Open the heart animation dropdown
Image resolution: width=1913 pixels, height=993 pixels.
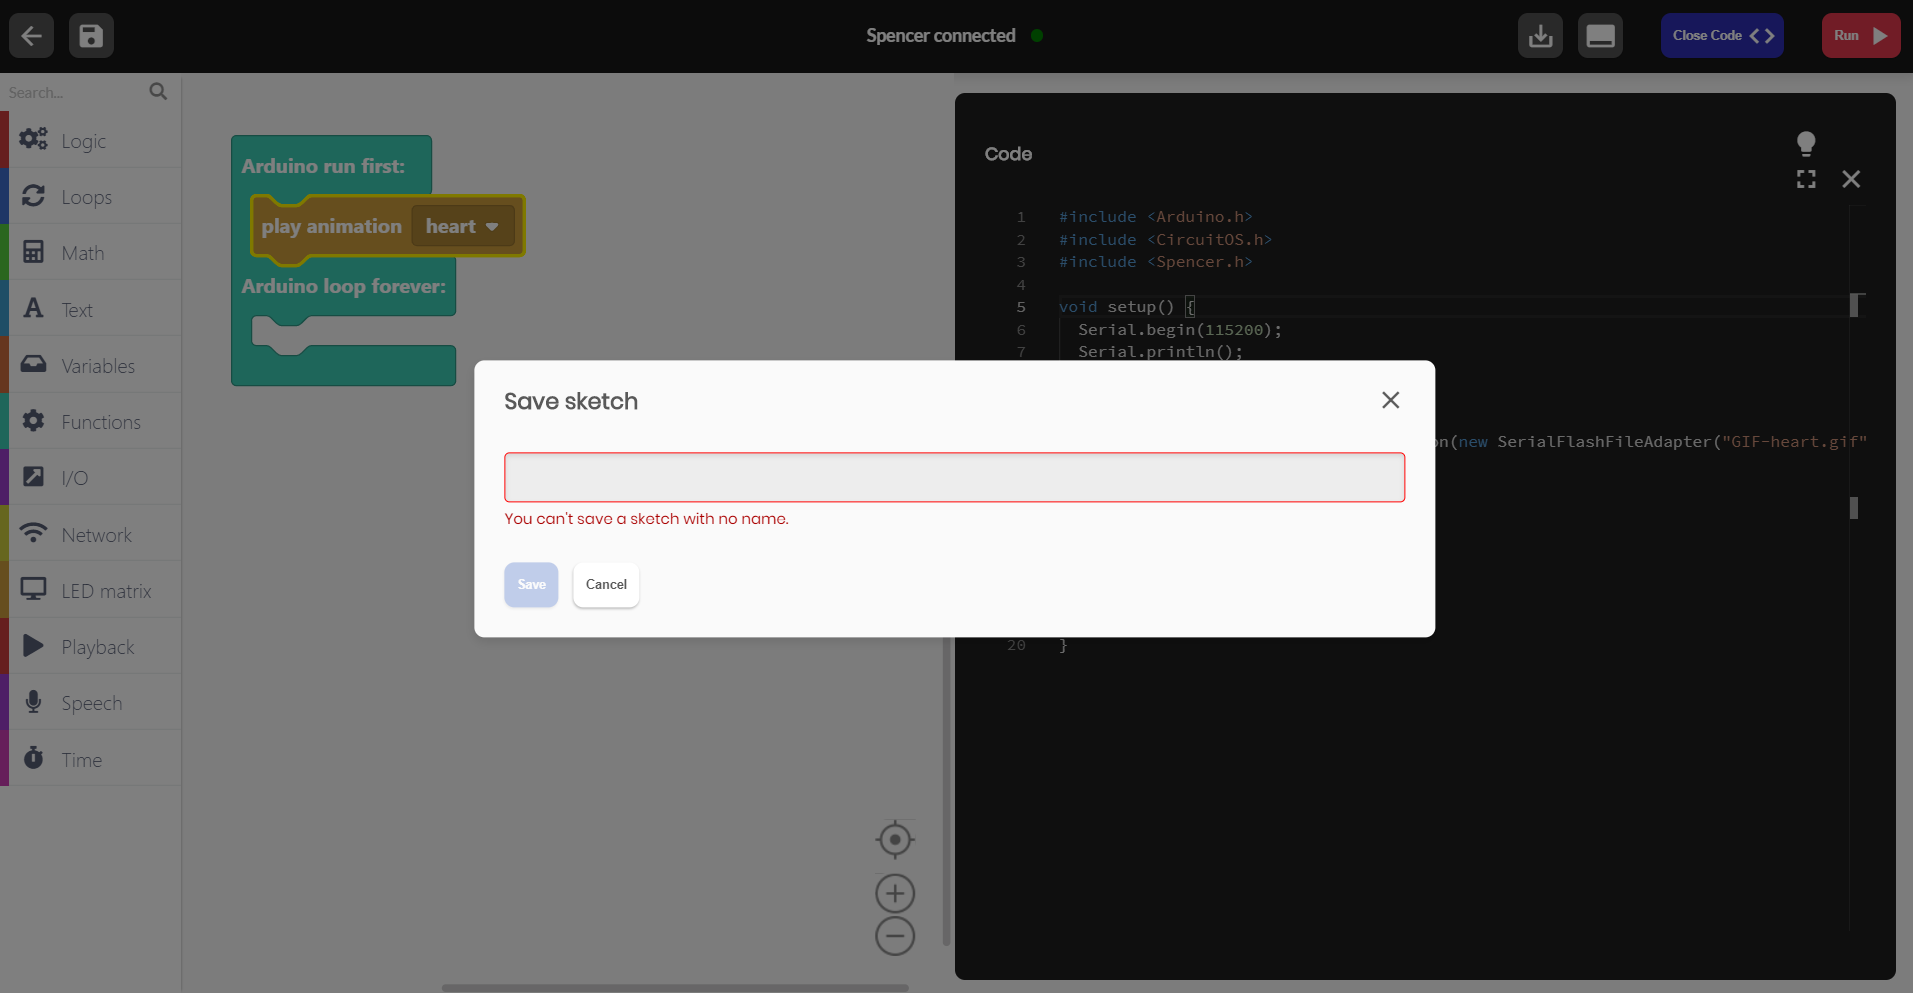pyautogui.click(x=462, y=226)
